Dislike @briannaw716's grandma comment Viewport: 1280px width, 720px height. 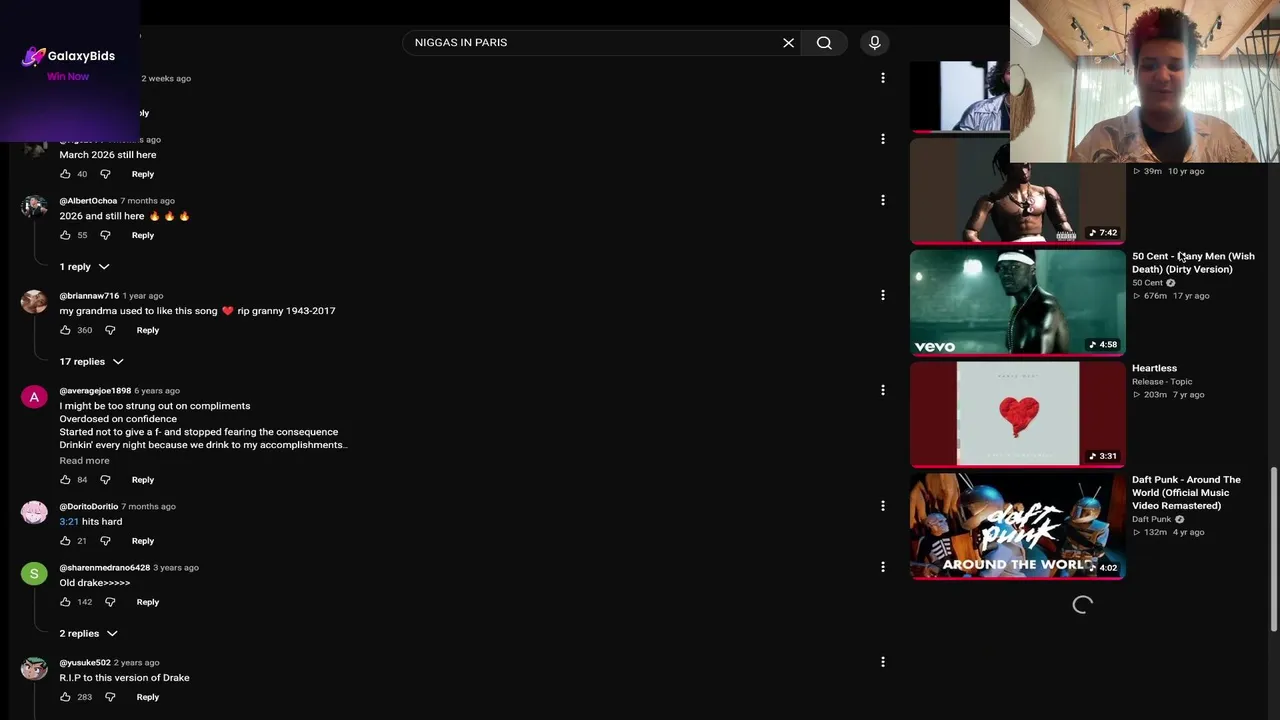coord(110,330)
